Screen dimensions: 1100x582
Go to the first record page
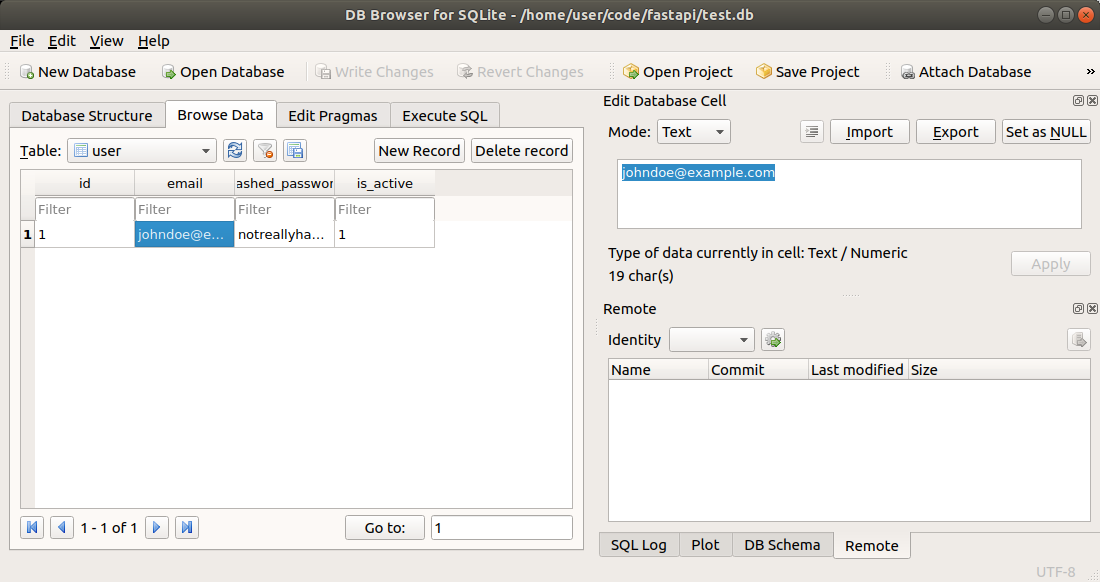click(32, 527)
